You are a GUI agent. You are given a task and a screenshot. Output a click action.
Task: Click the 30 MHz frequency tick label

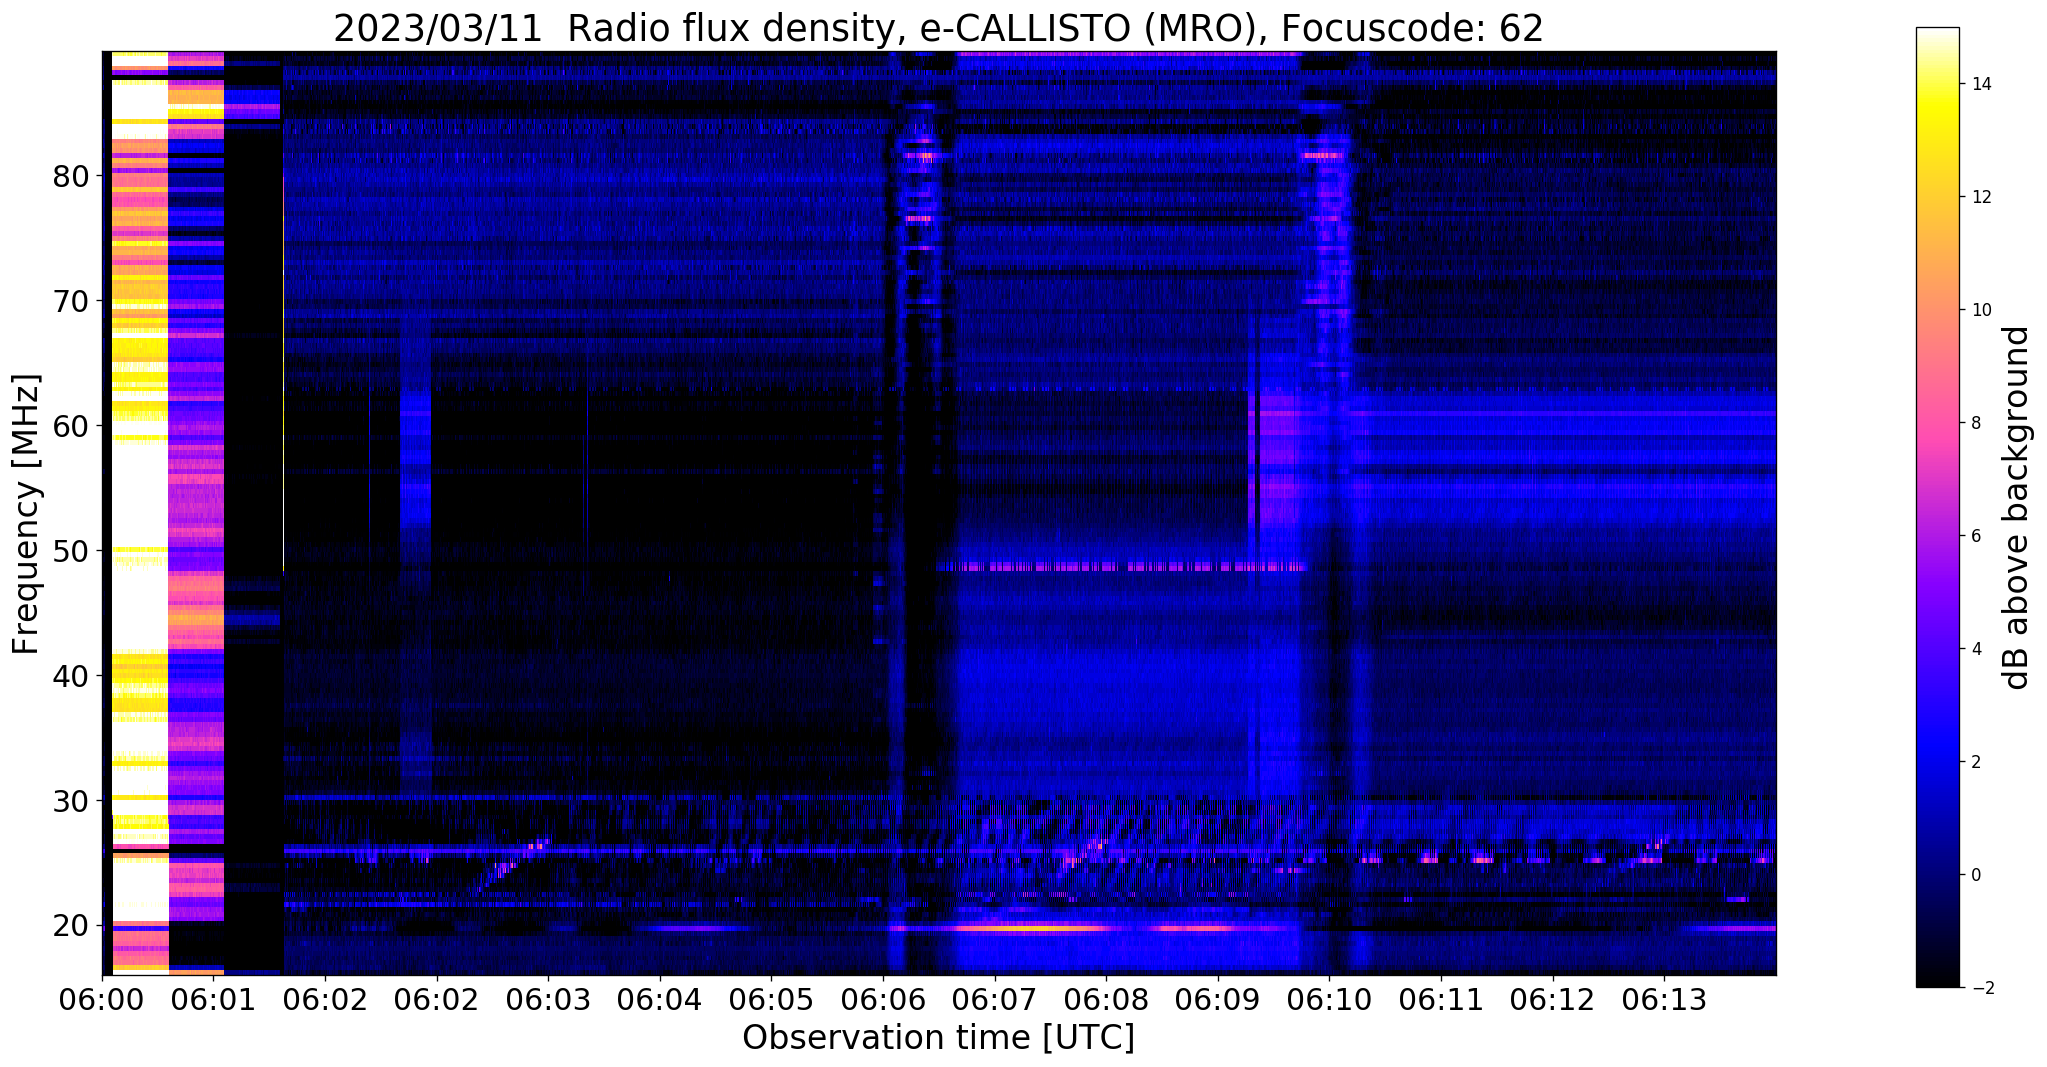click(x=70, y=801)
